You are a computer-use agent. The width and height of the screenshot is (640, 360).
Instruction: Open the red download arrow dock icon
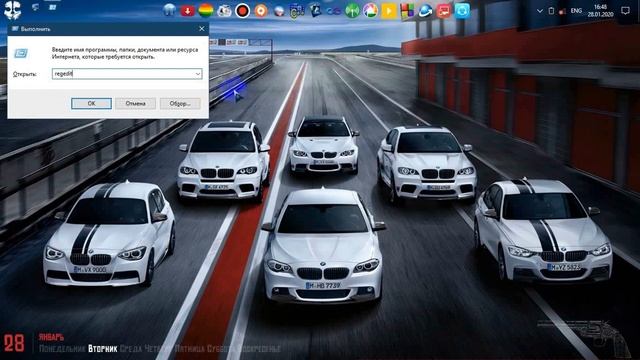click(x=187, y=11)
